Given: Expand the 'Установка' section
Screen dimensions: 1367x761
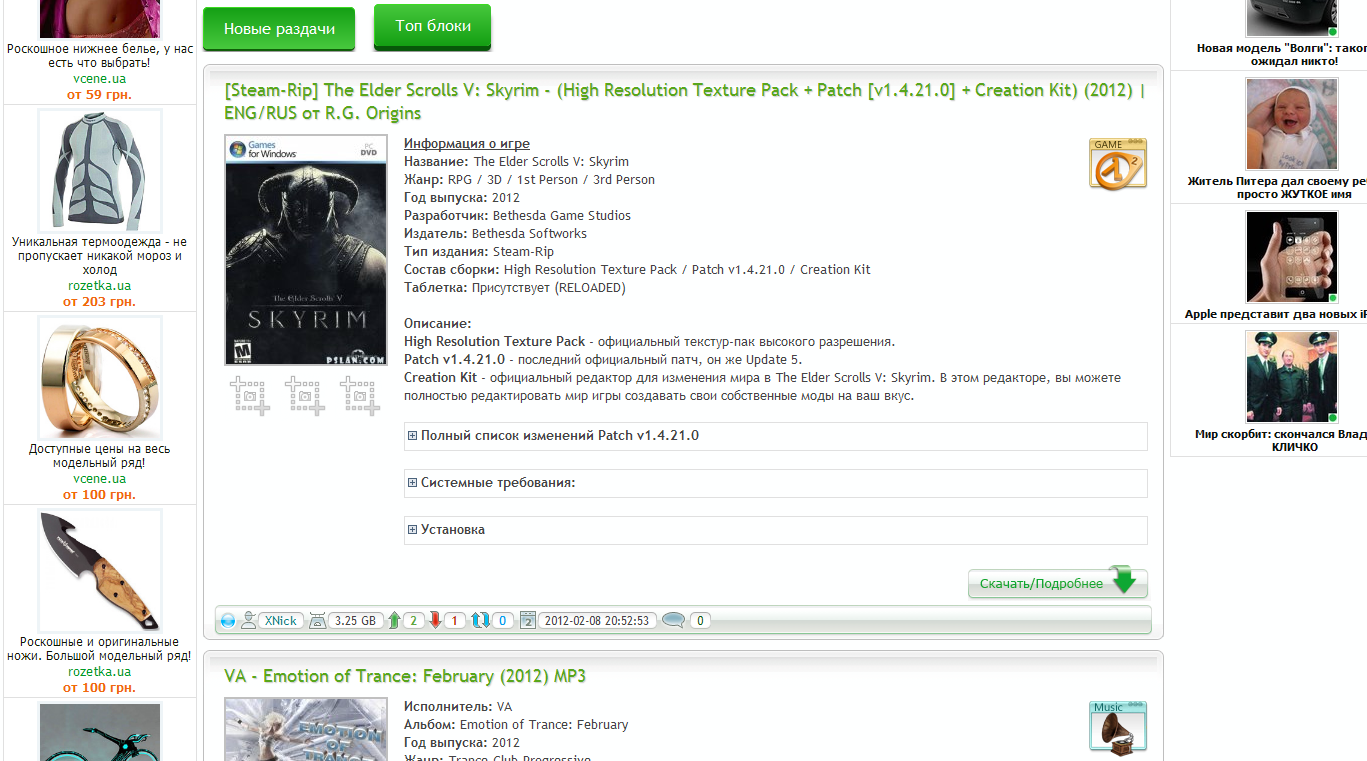Looking at the screenshot, I should pyautogui.click(x=775, y=530).
